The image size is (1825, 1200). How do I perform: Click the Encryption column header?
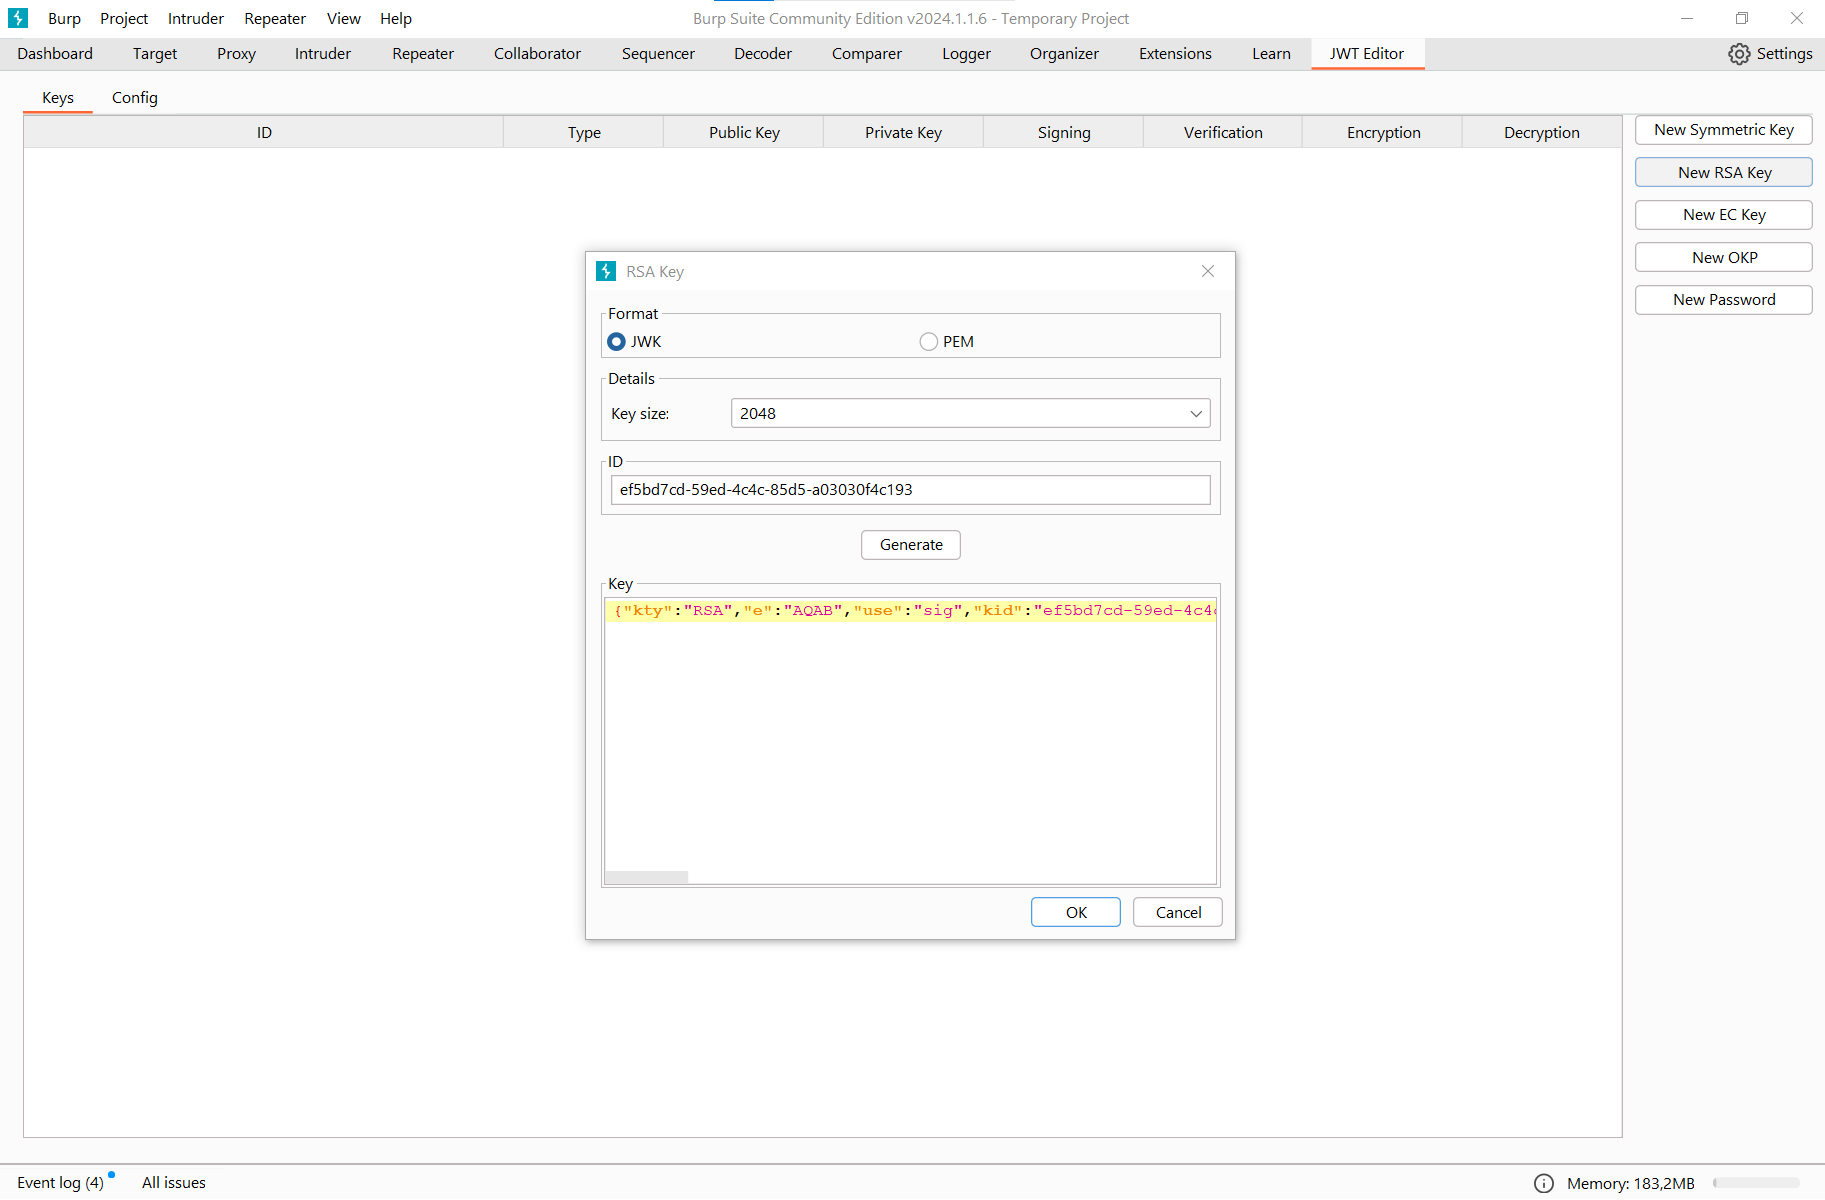(x=1383, y=132)
